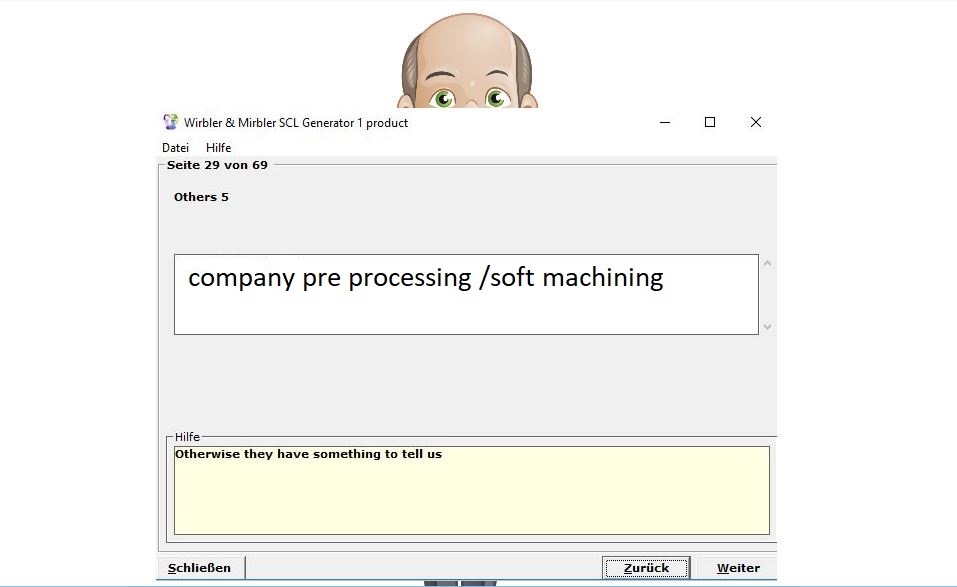957x587 pixels.
Task: Click the SCL Generator app icon in title bar
Action: point(171,122)
